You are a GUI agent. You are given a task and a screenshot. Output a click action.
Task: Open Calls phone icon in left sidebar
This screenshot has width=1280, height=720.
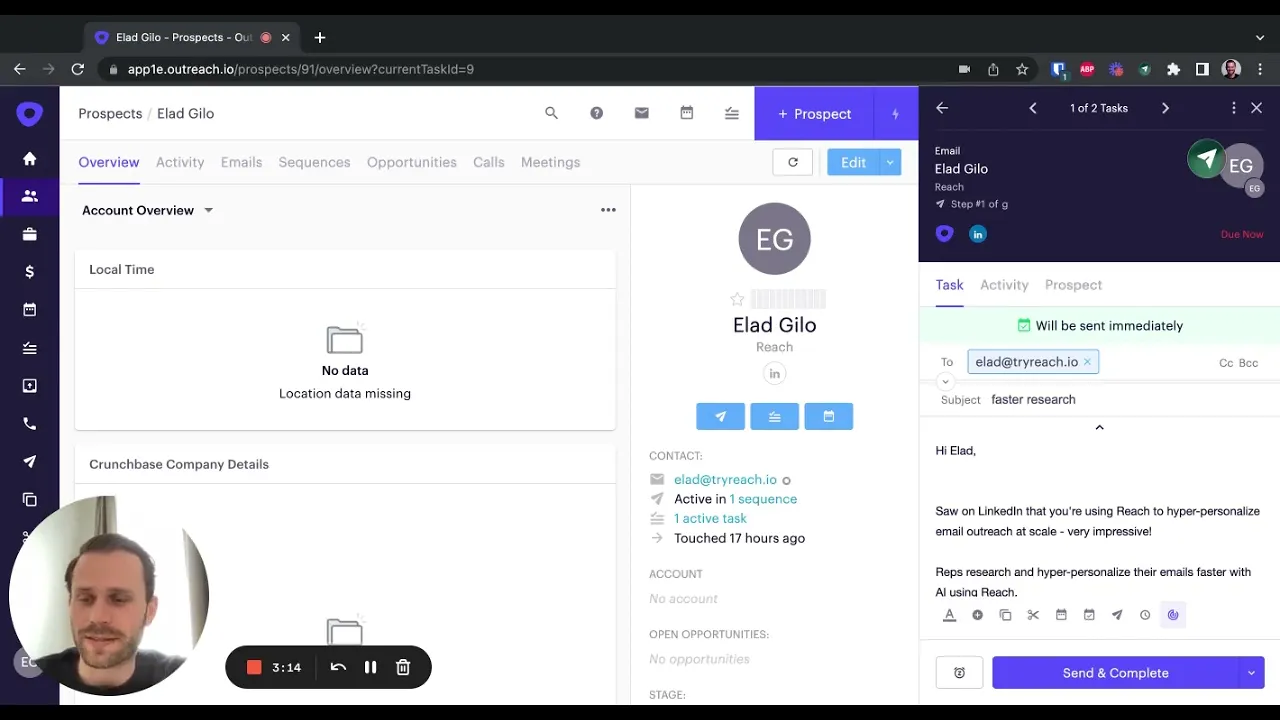(x=29, y=424)
